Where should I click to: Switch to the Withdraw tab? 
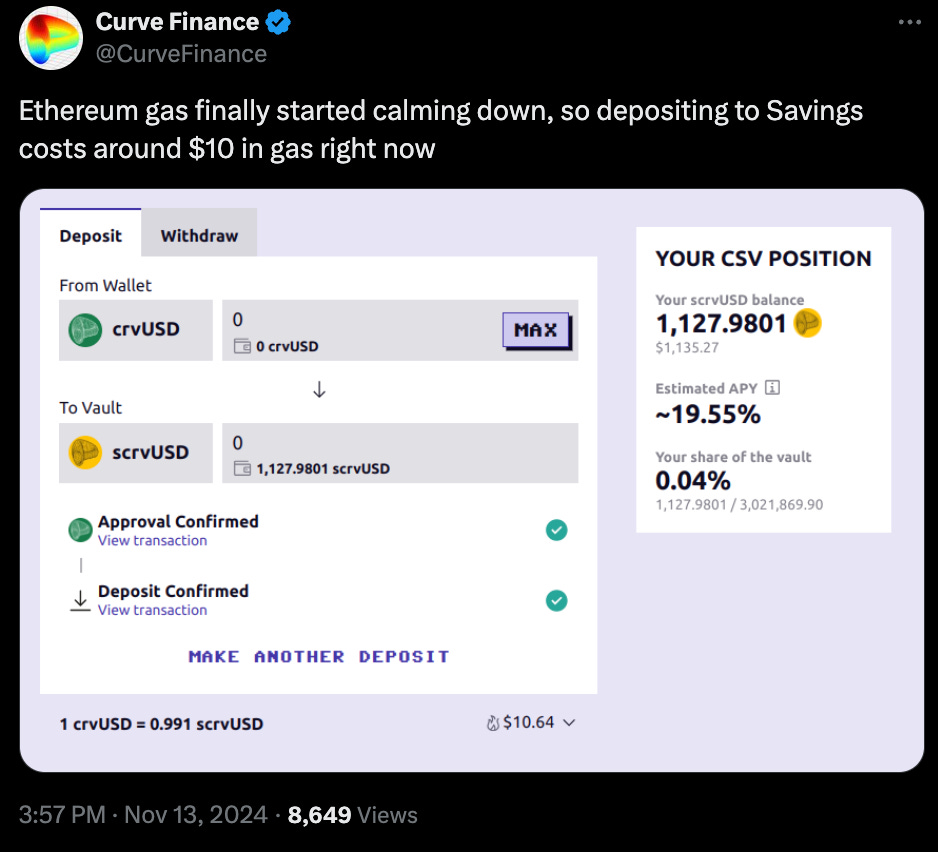tap(199, 236)
